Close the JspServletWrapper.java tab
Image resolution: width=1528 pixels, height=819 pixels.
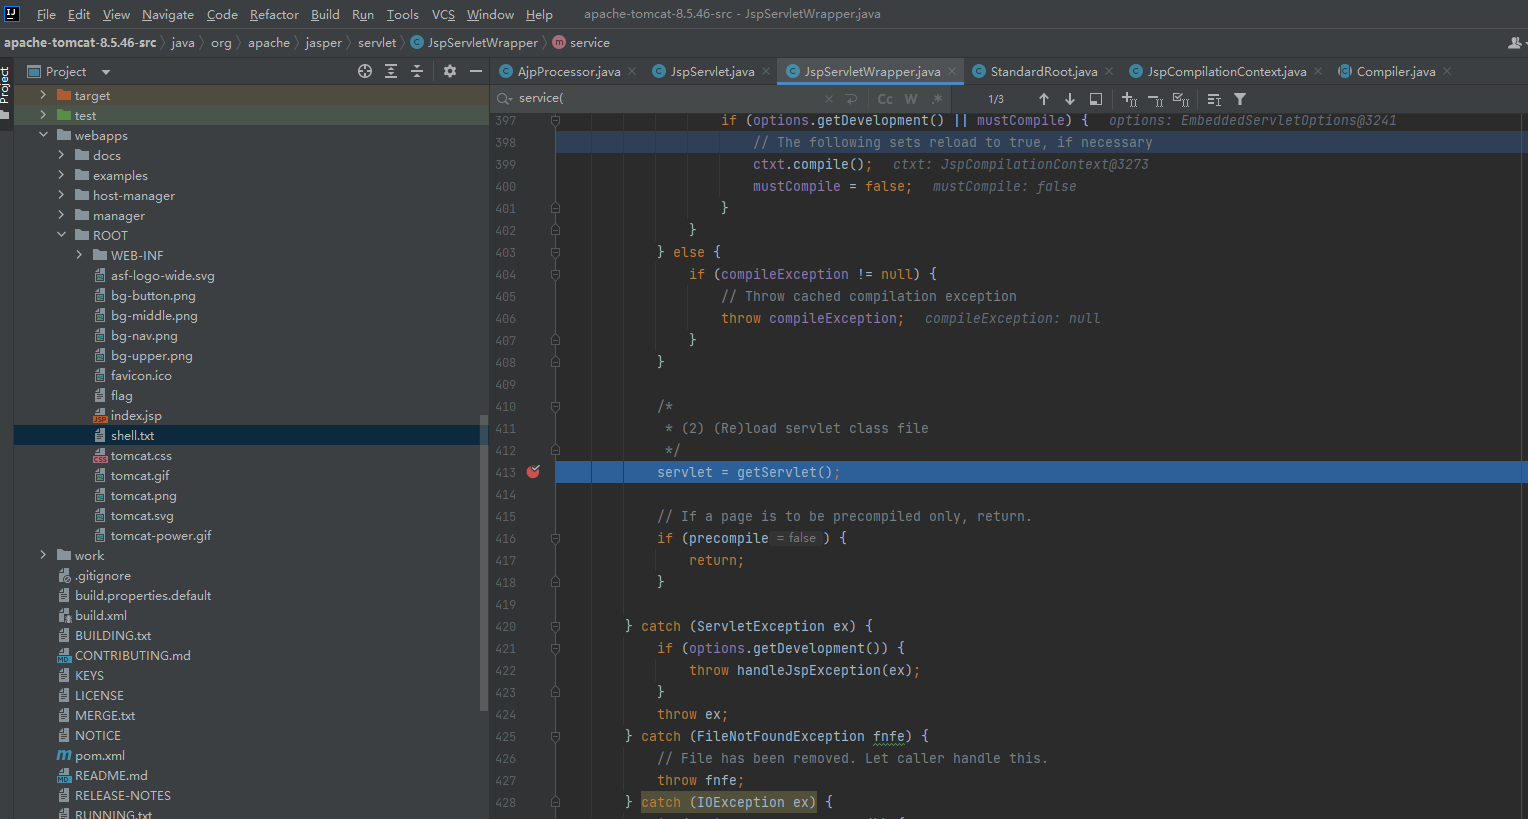[x=952, y=71]
